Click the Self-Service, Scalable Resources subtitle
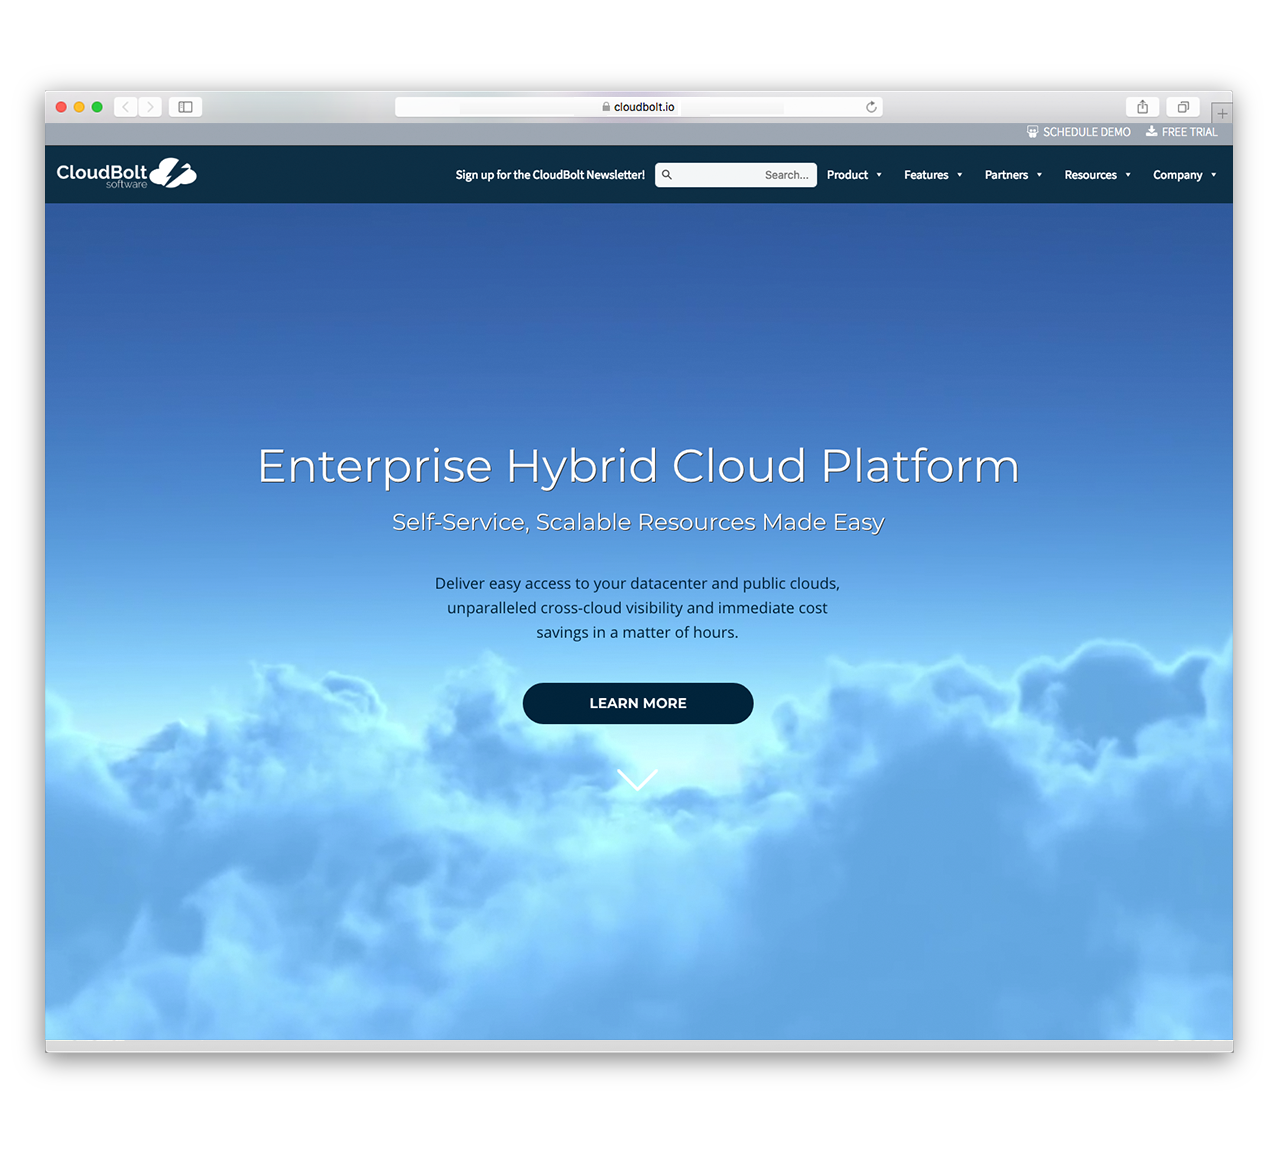This screenshot has height=1155, width=1275. coord(638,522)
